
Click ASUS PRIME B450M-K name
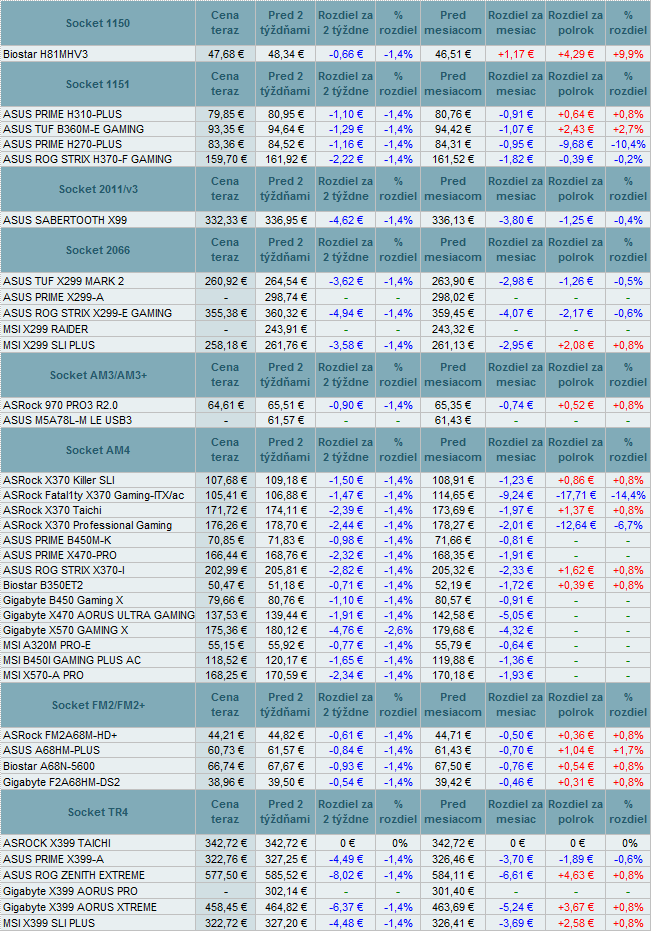tap(57, 540)
